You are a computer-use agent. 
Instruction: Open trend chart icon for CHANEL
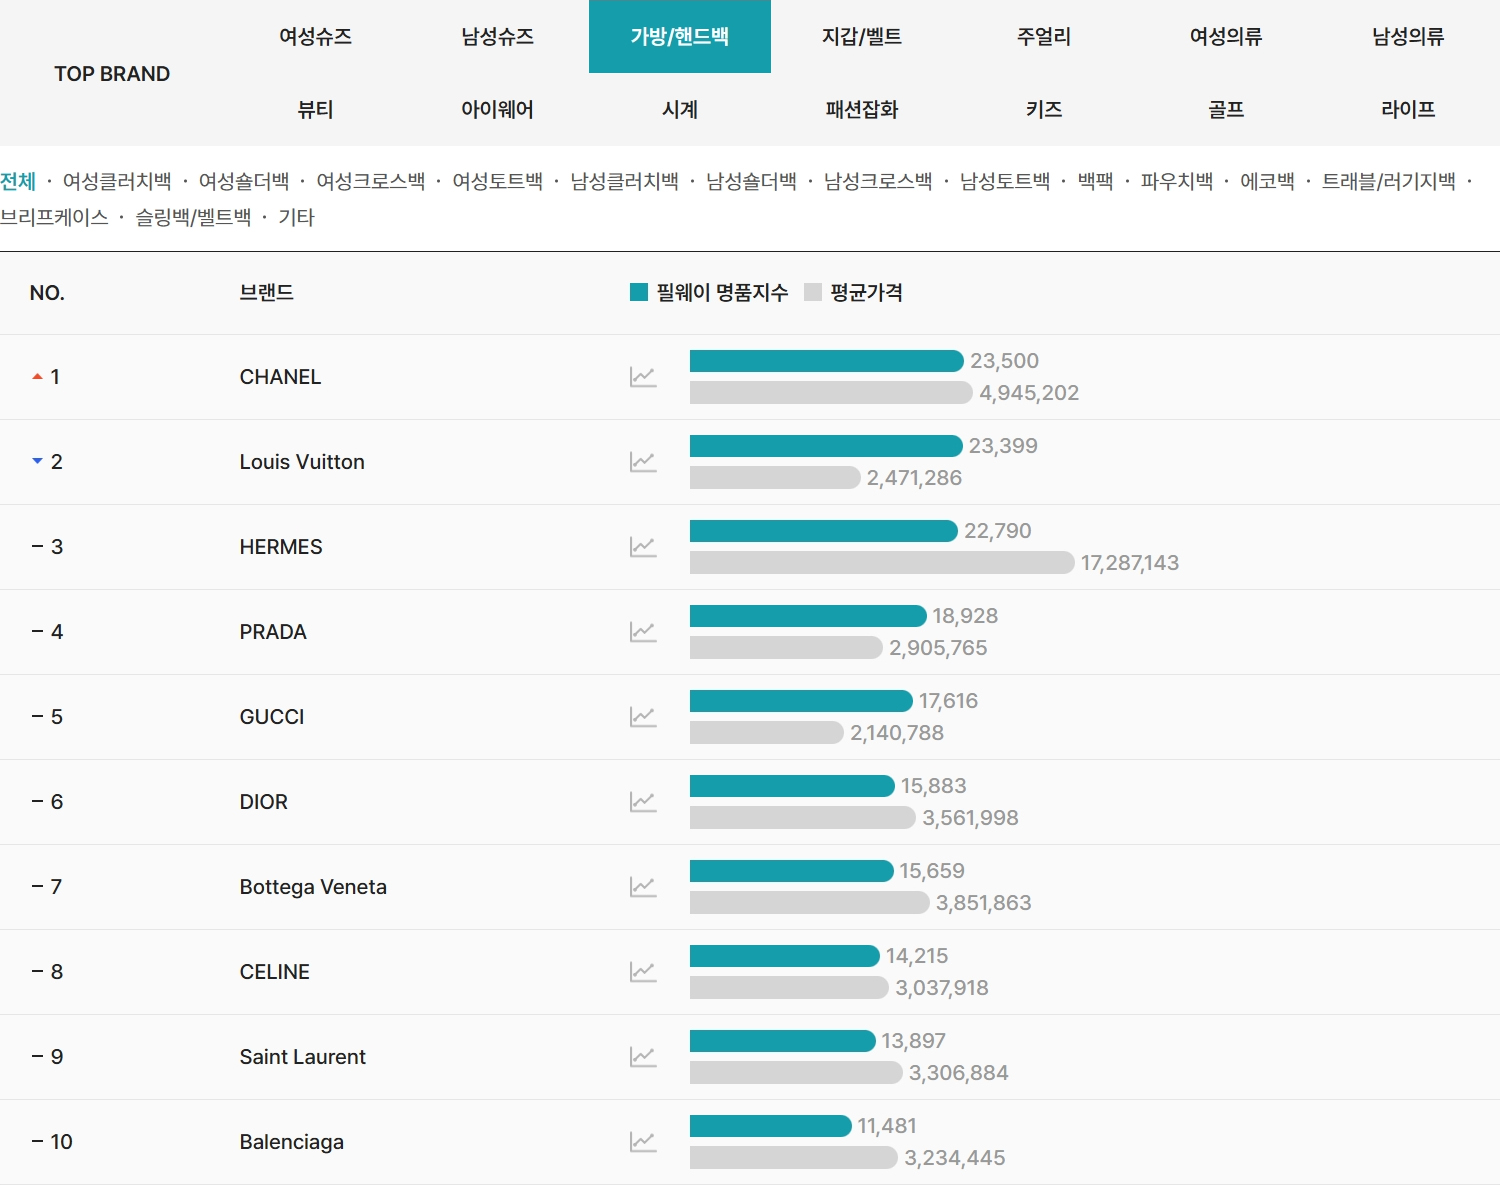click(x=643, y=377)
